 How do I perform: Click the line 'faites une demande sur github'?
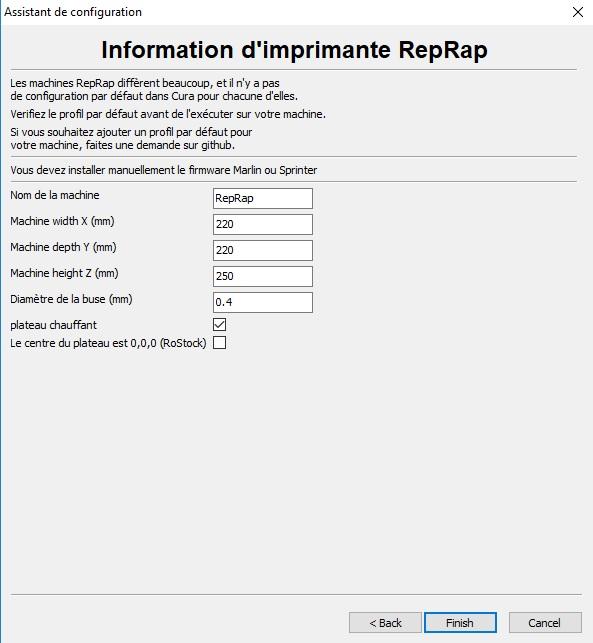[123, 145]
